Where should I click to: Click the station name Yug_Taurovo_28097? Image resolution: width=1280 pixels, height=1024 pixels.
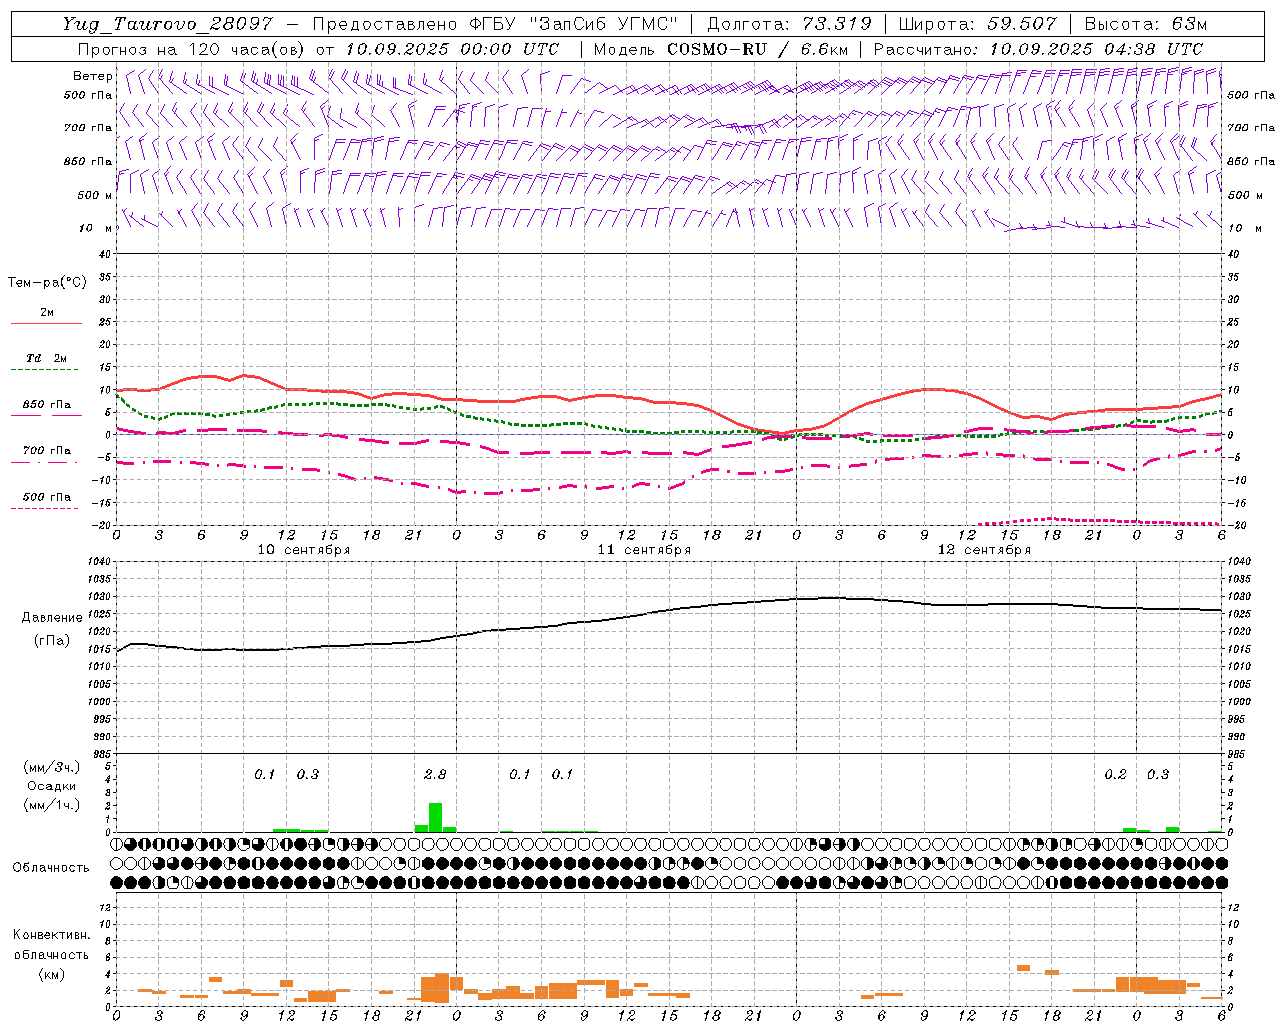168,24
